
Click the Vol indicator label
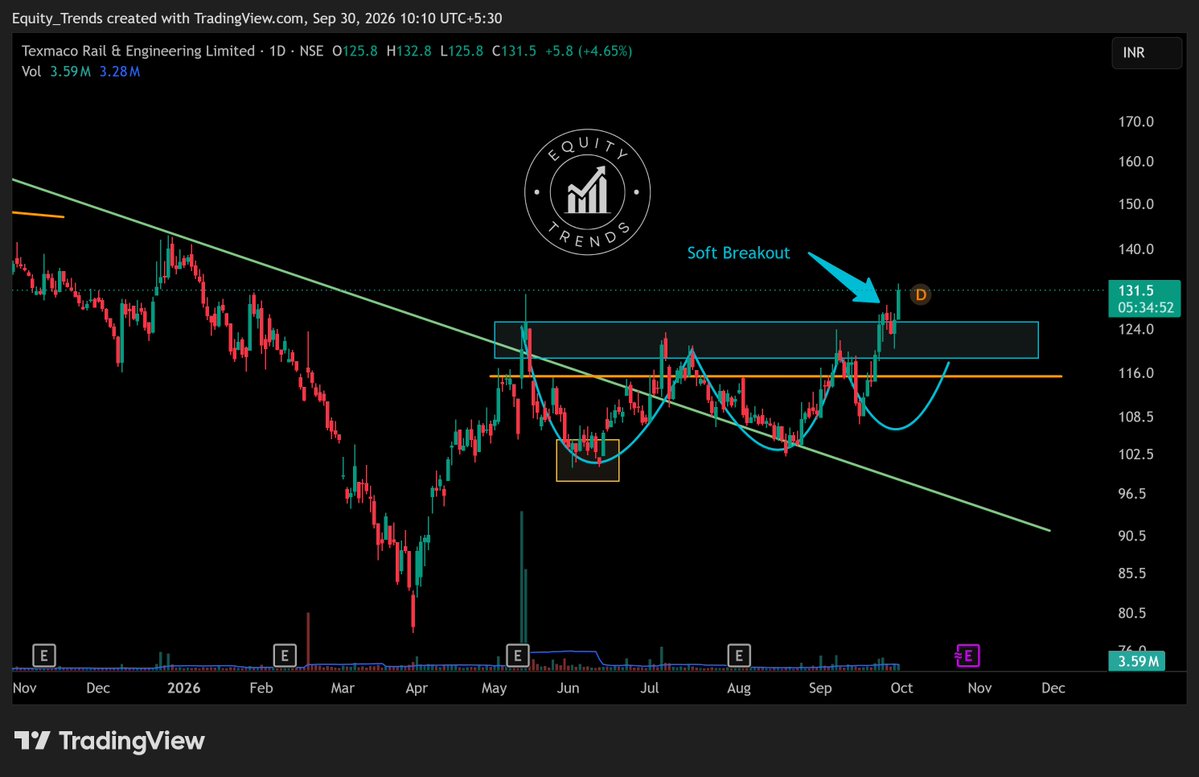pos(31,71)
